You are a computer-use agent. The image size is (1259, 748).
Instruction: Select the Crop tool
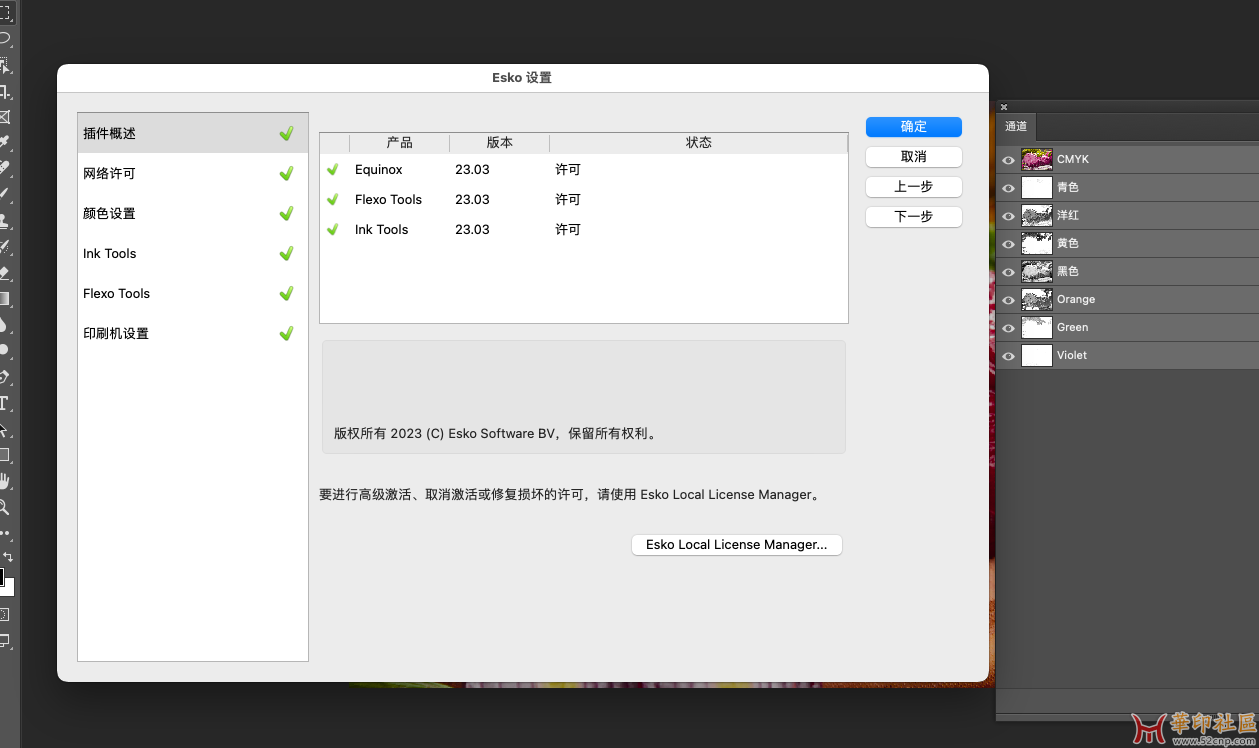pos(4,91)
